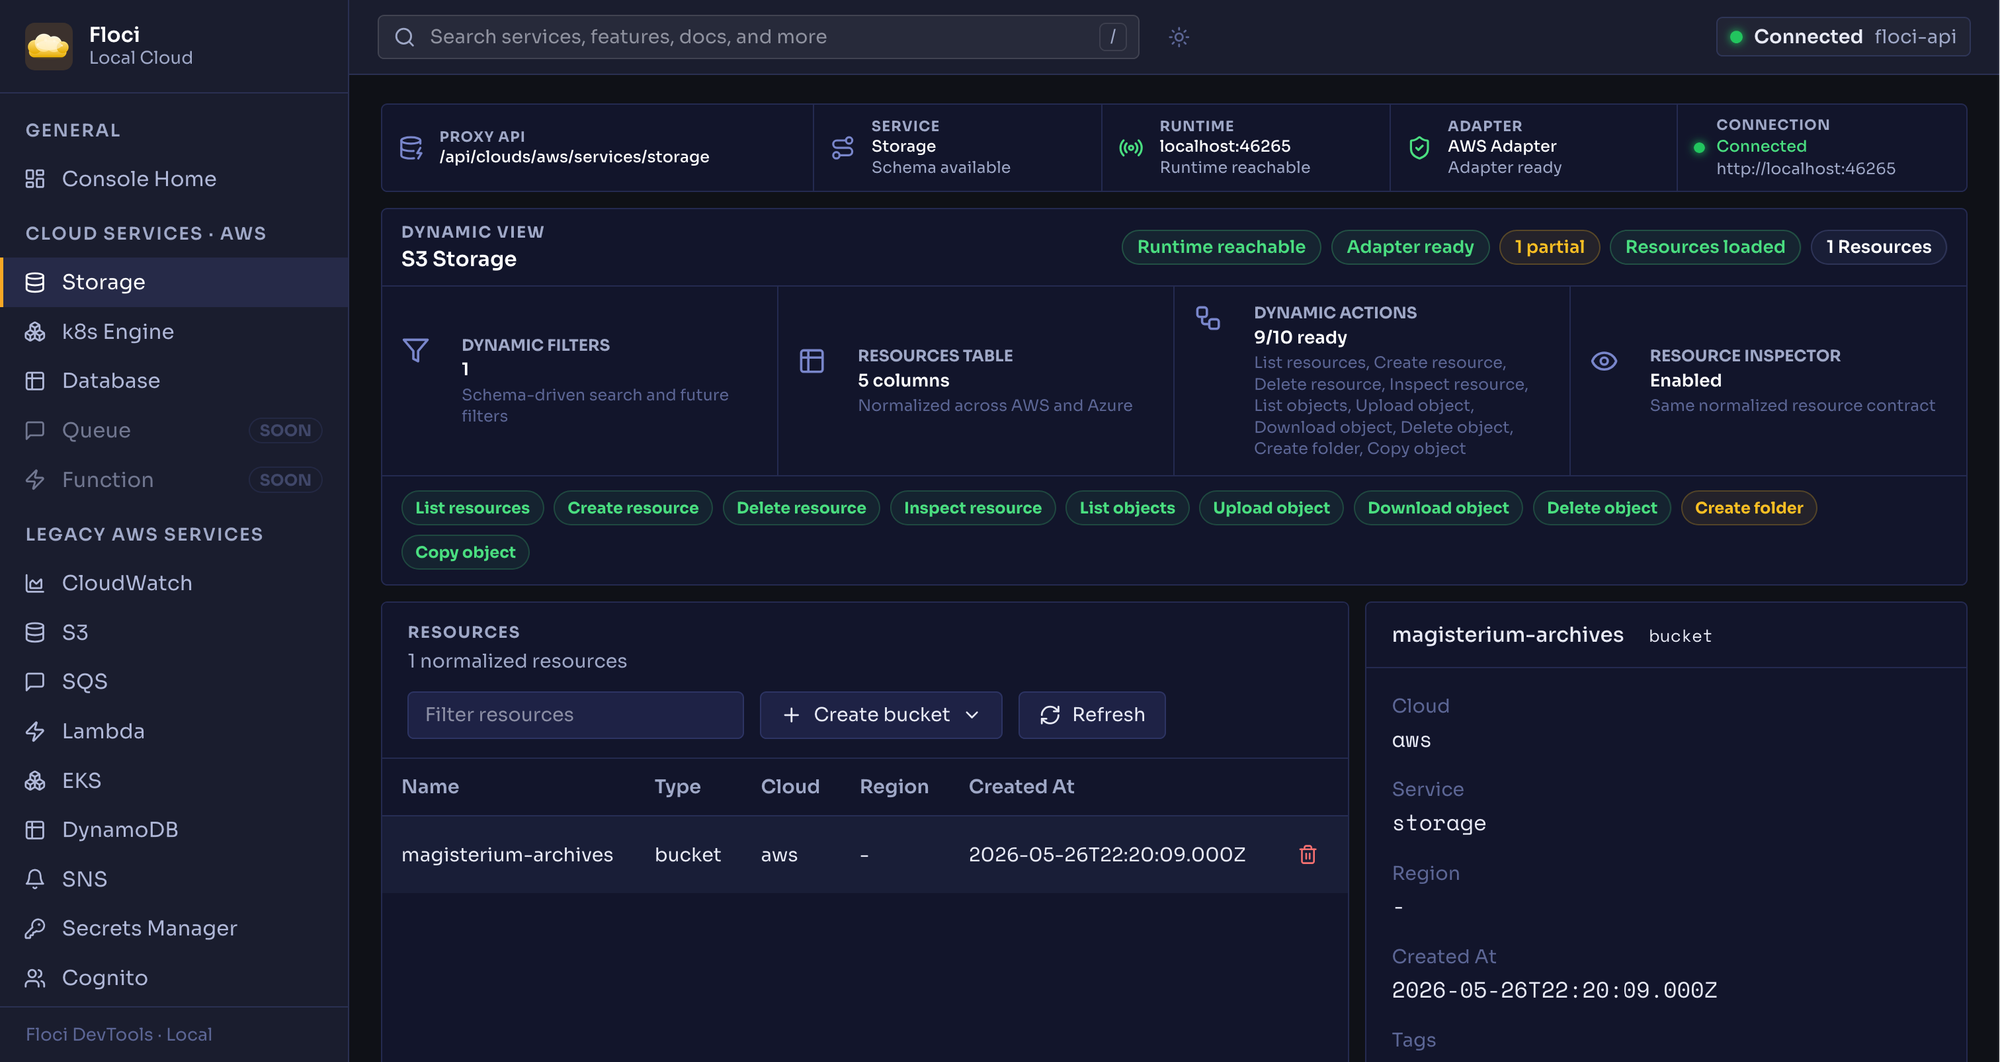Select Queue sidebar item
Image resolution: width=2000 pixels, height=1062 pixels.
point(174,430)
